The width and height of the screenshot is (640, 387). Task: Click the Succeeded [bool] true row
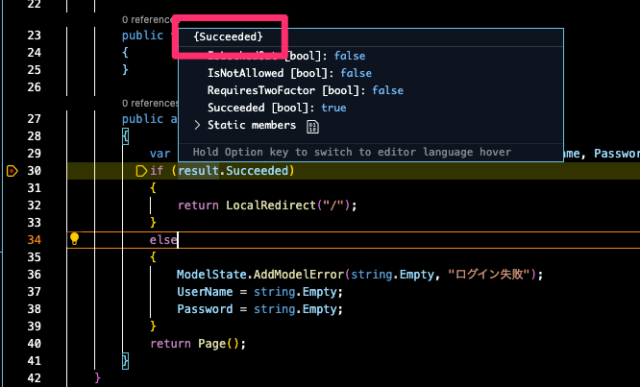pyautogui.click(x=277, y=108)
